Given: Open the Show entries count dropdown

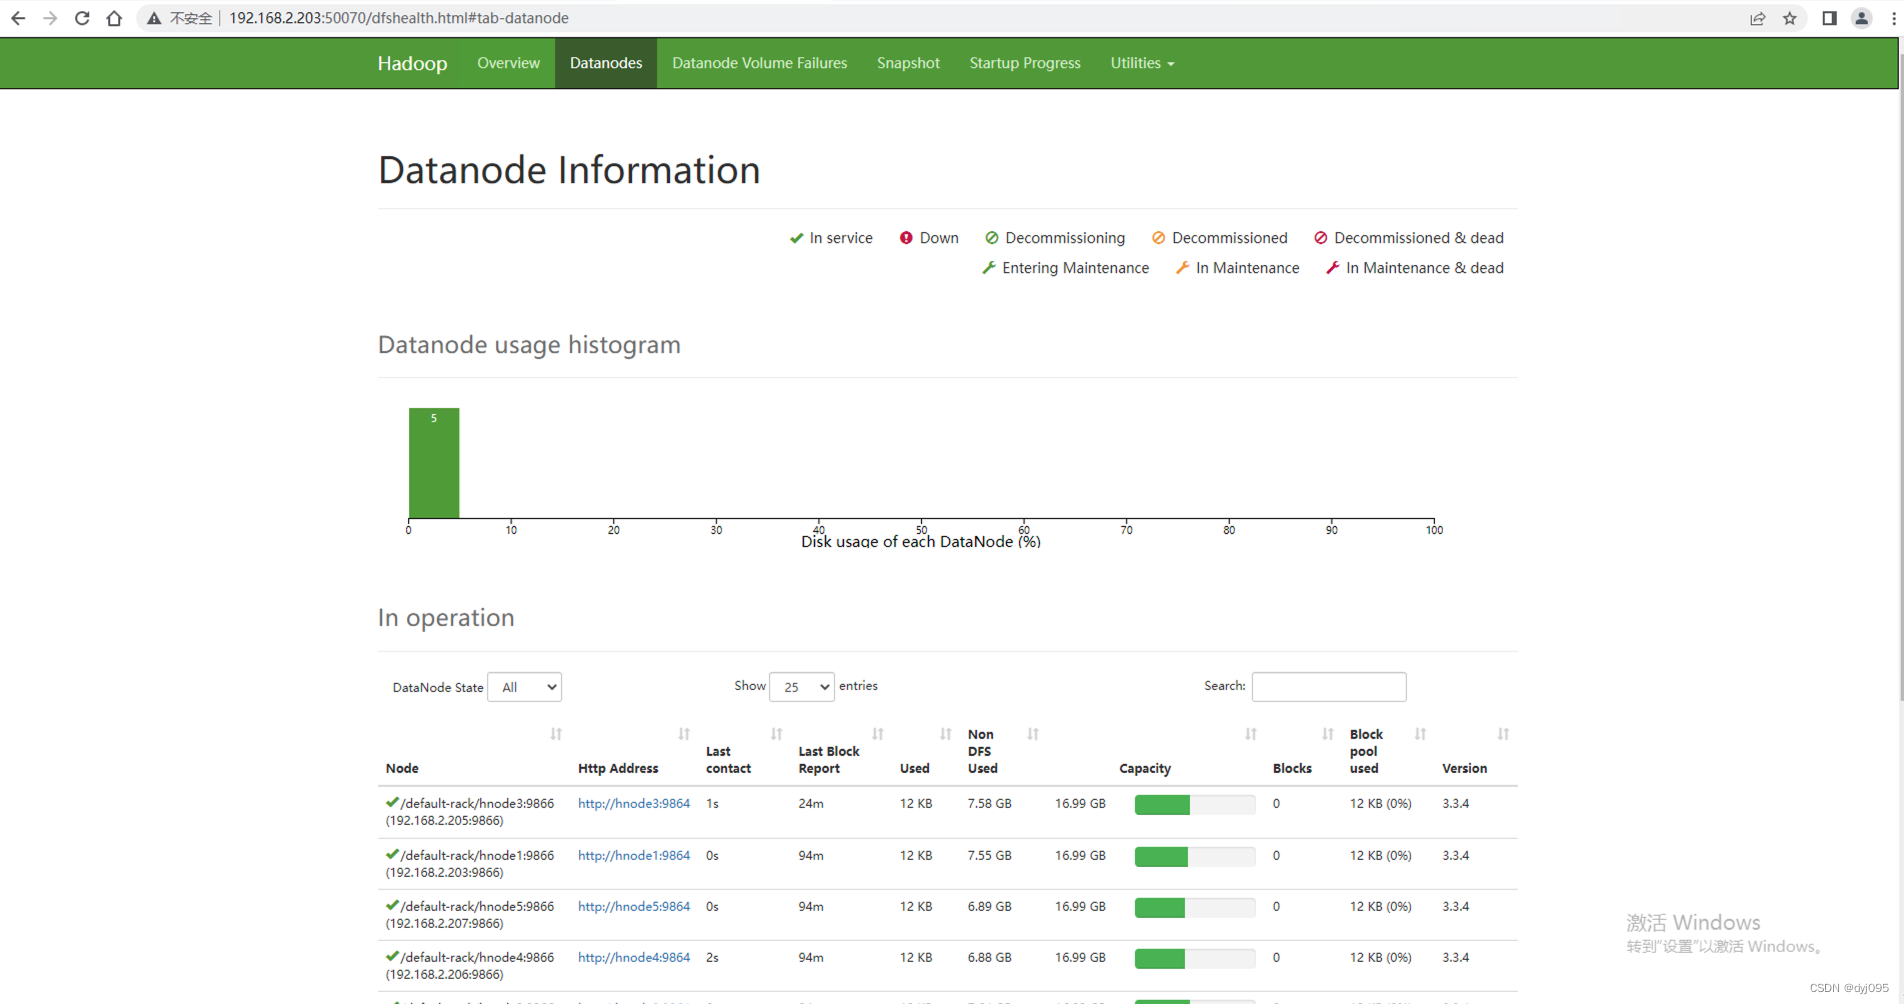Looking at the screenshot, I should click(x=802, y=687).
